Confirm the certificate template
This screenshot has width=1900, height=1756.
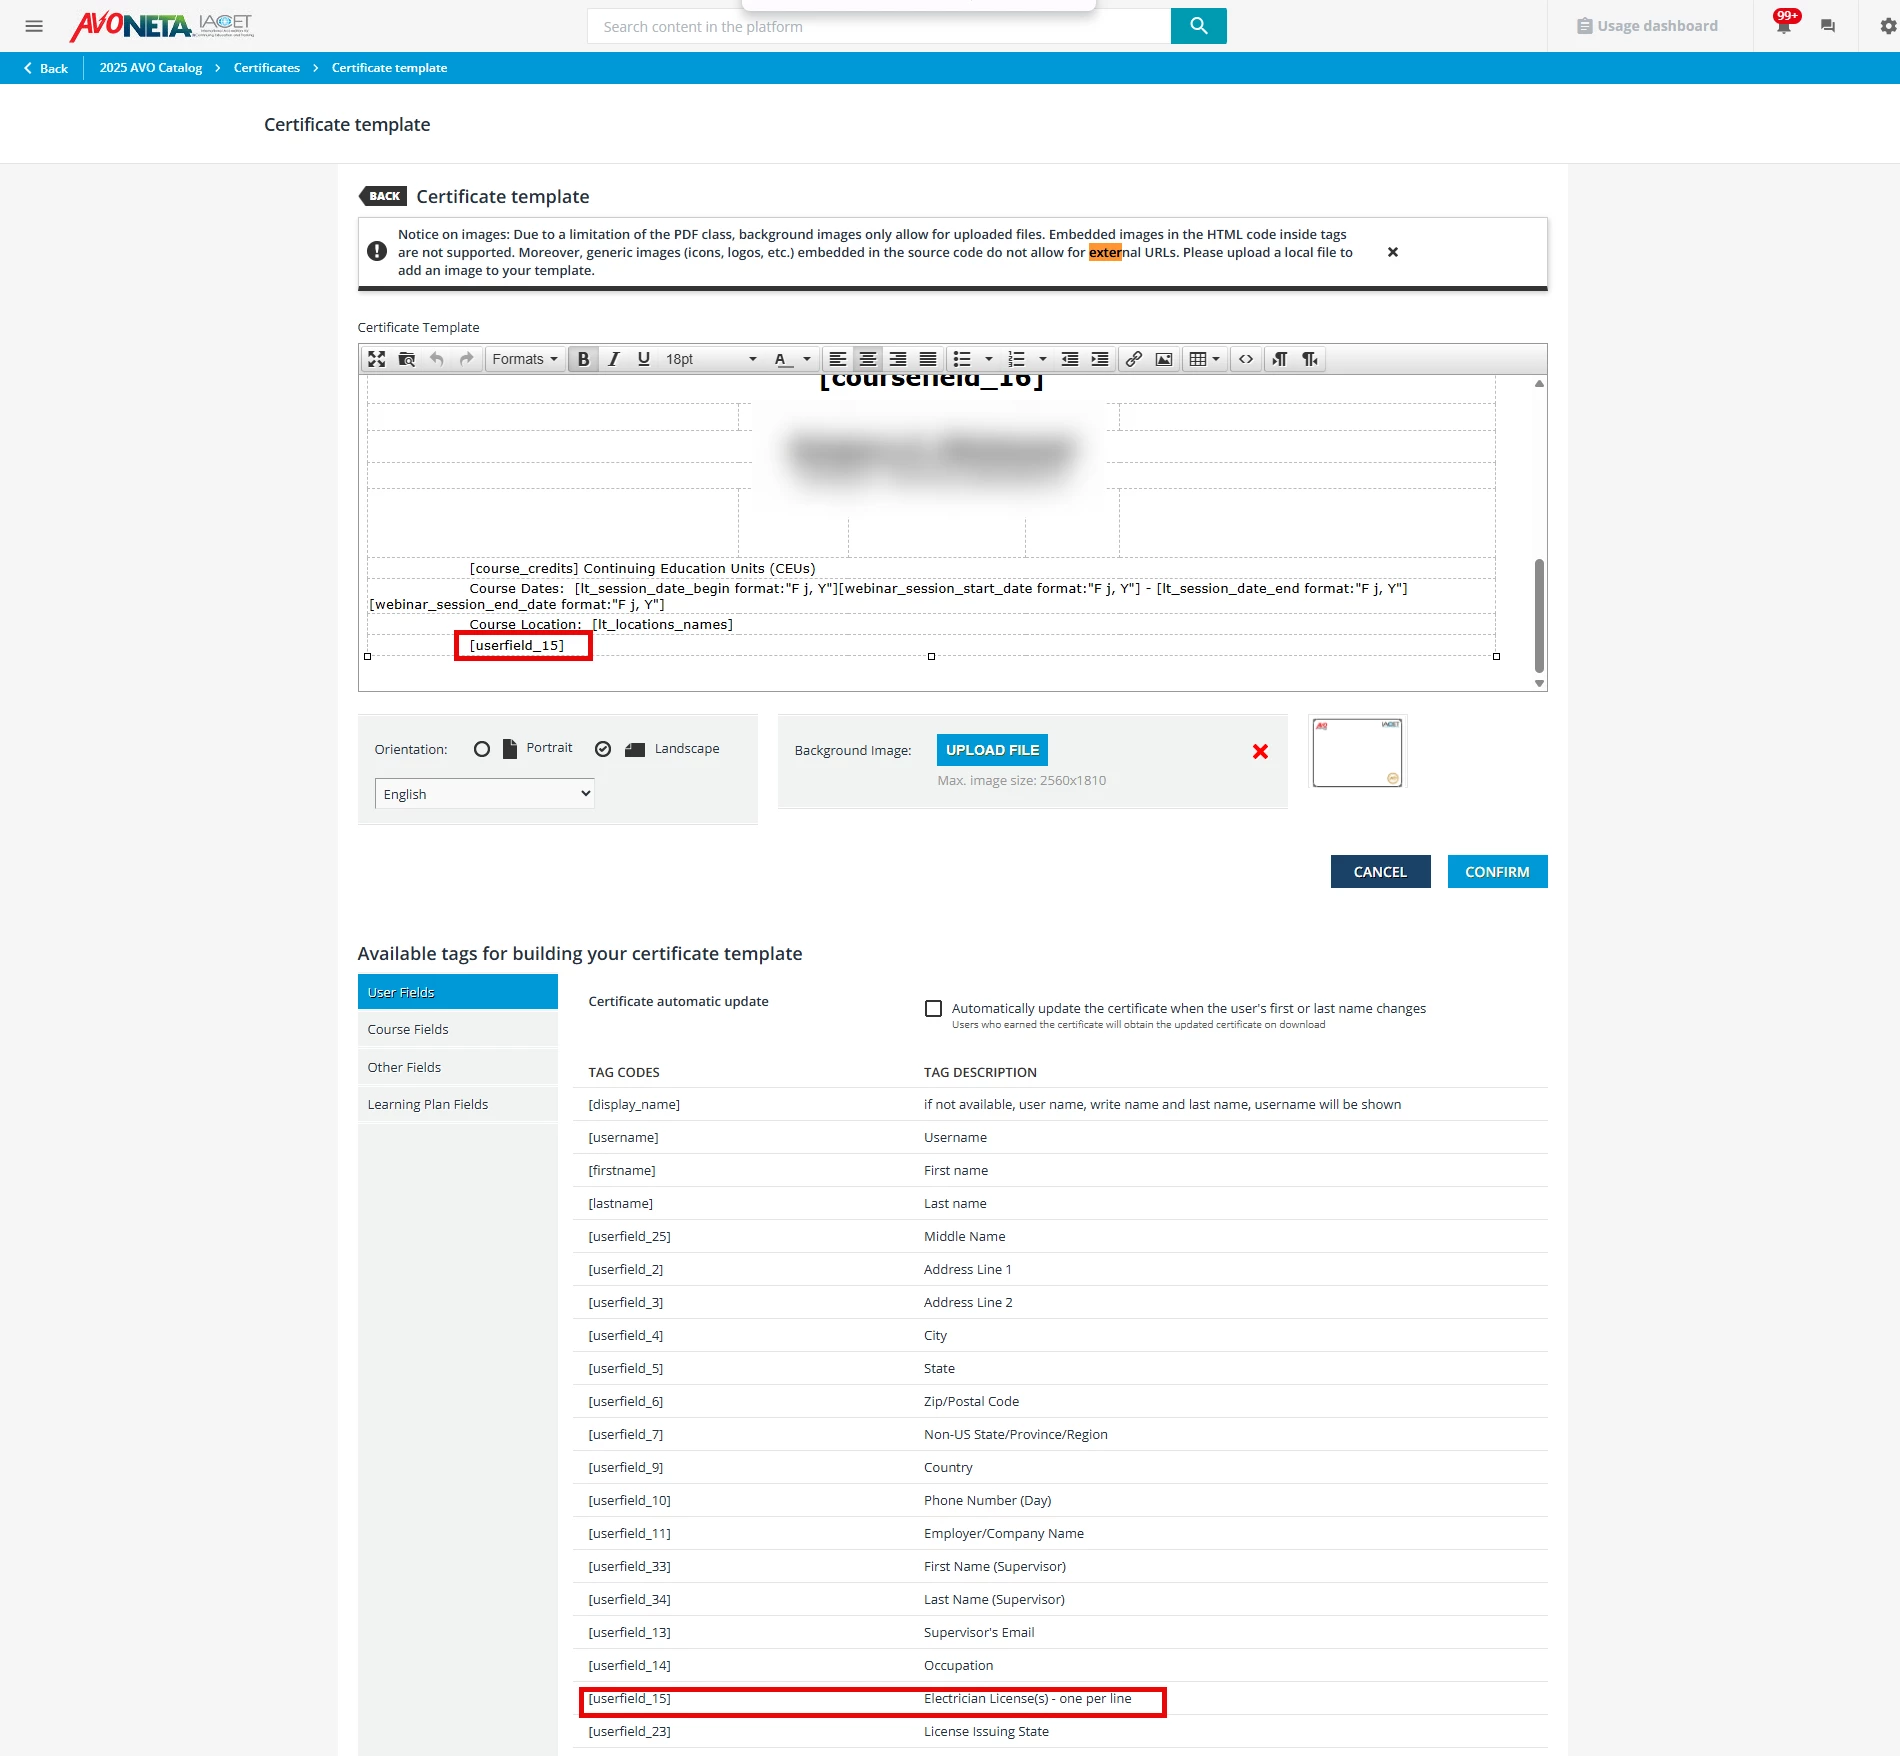coord(1497,872)
